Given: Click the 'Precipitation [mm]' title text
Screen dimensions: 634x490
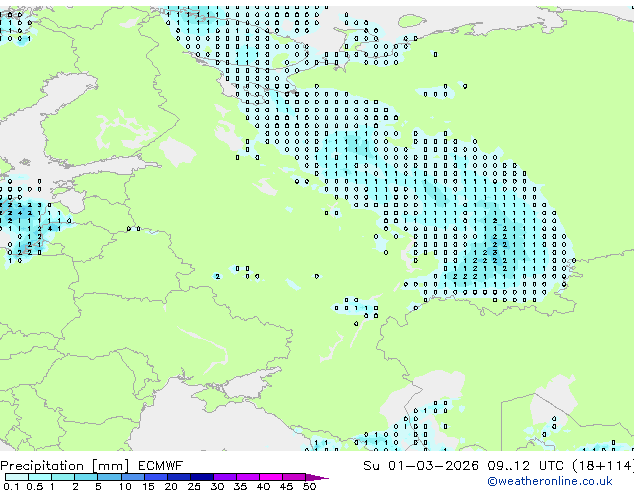Looking at the screenshot, I should (x=65, y=466).
